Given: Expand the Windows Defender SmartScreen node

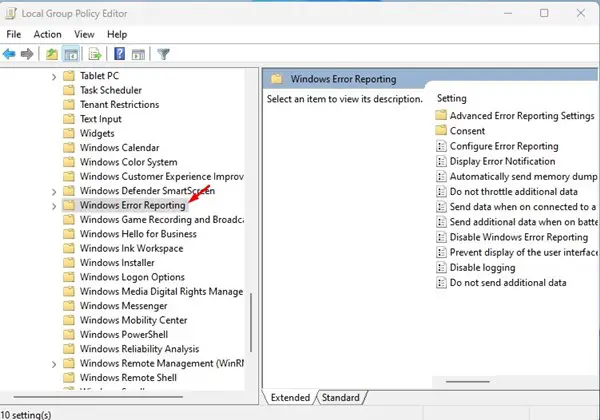Looking at the screenshot, I should coord(54,192).
